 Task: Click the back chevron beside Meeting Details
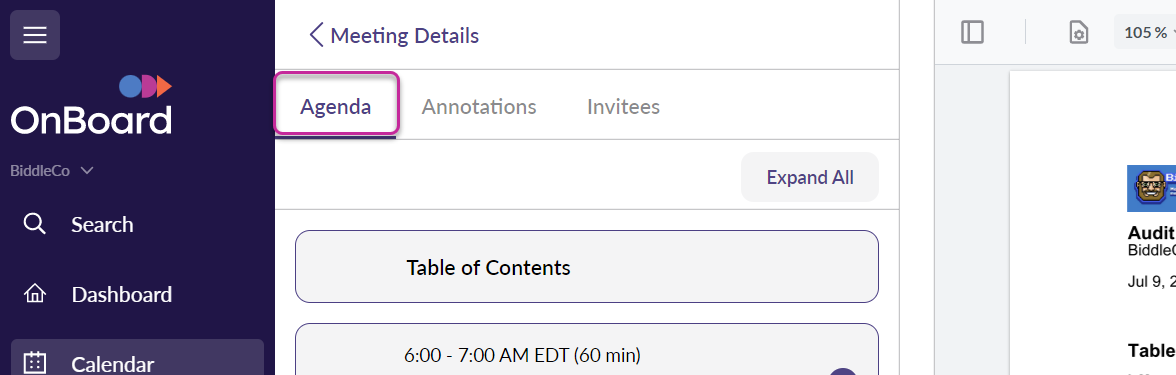point(316,35)
